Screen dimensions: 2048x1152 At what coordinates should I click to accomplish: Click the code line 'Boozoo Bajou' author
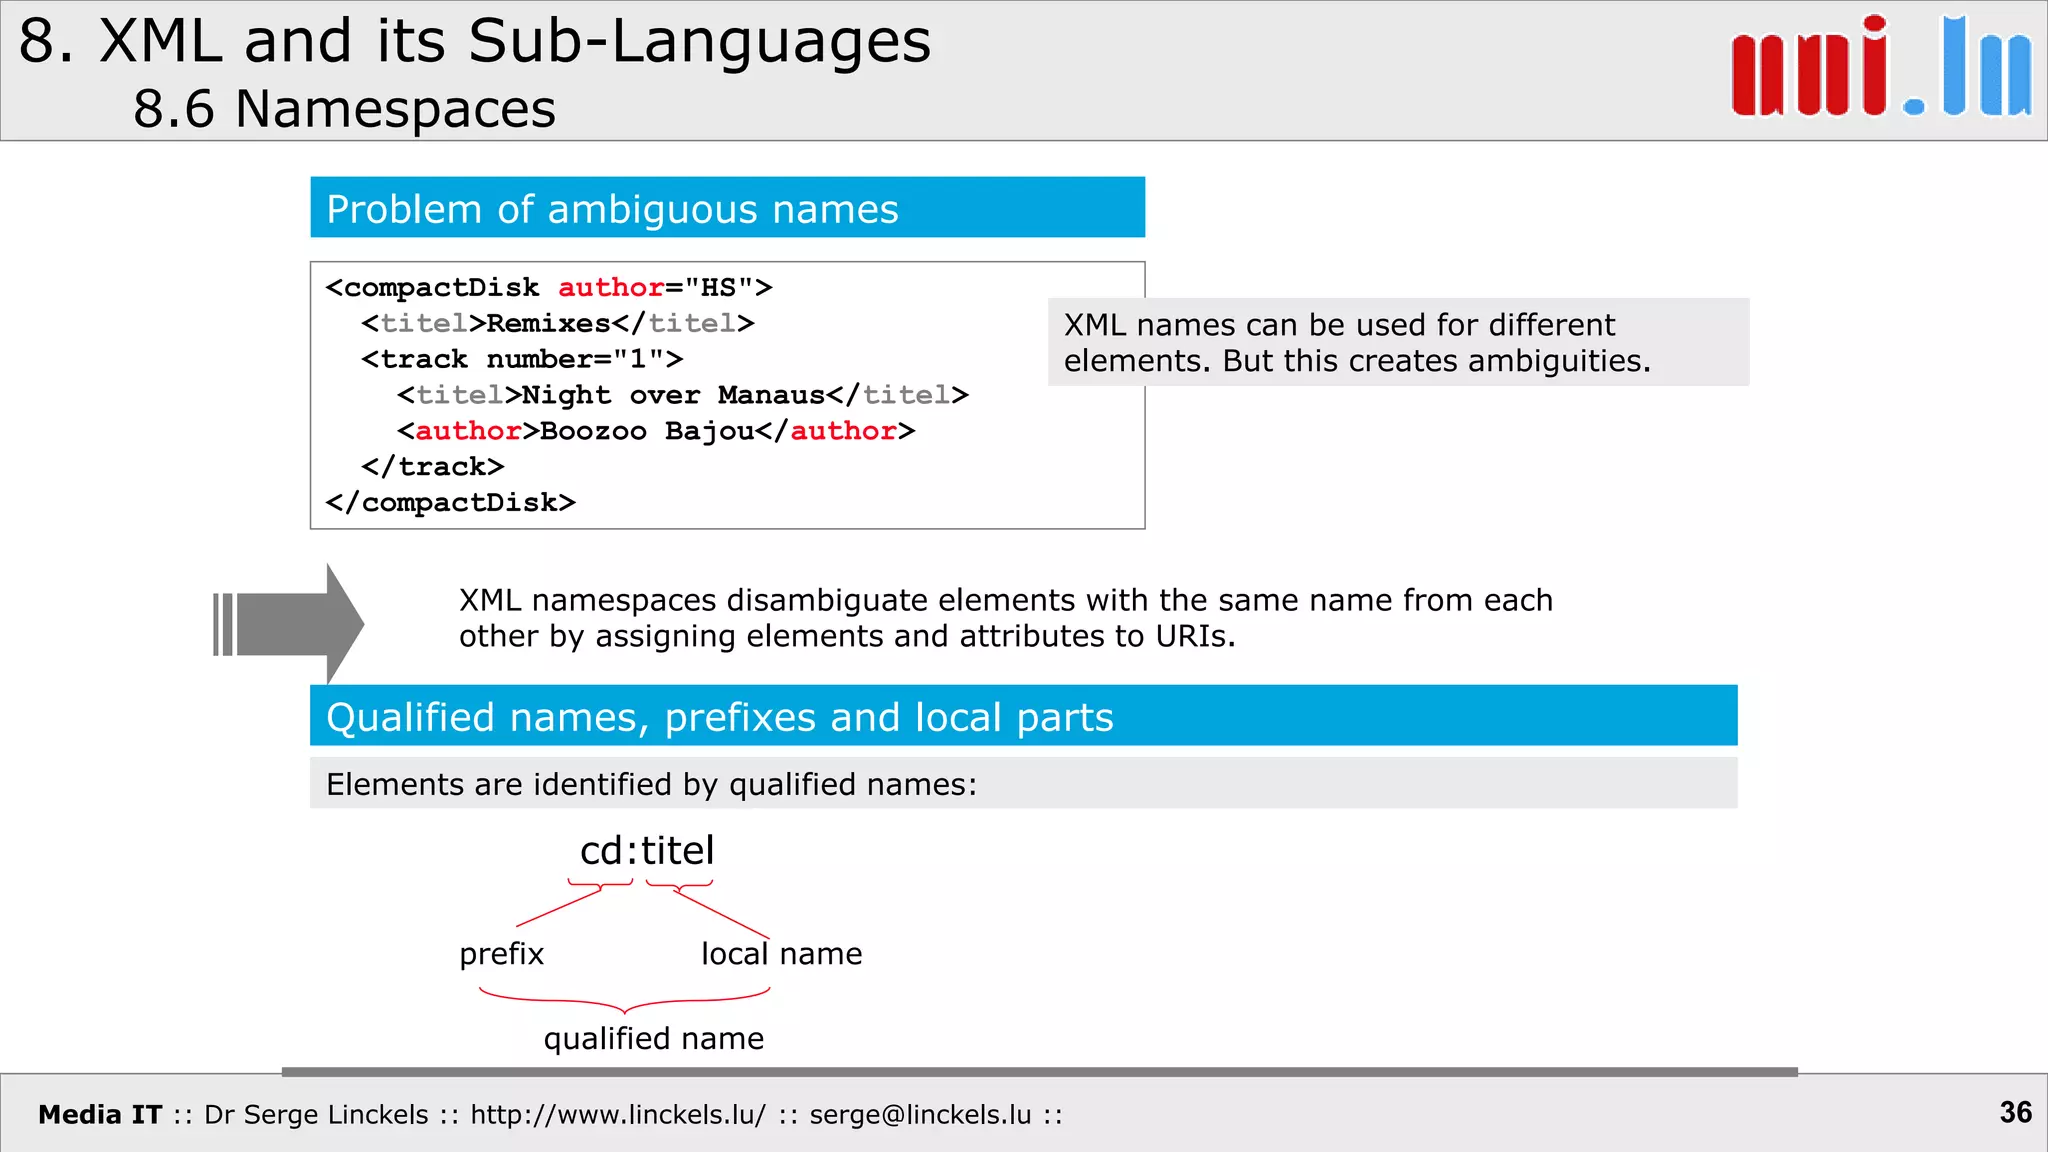point(656,431)
